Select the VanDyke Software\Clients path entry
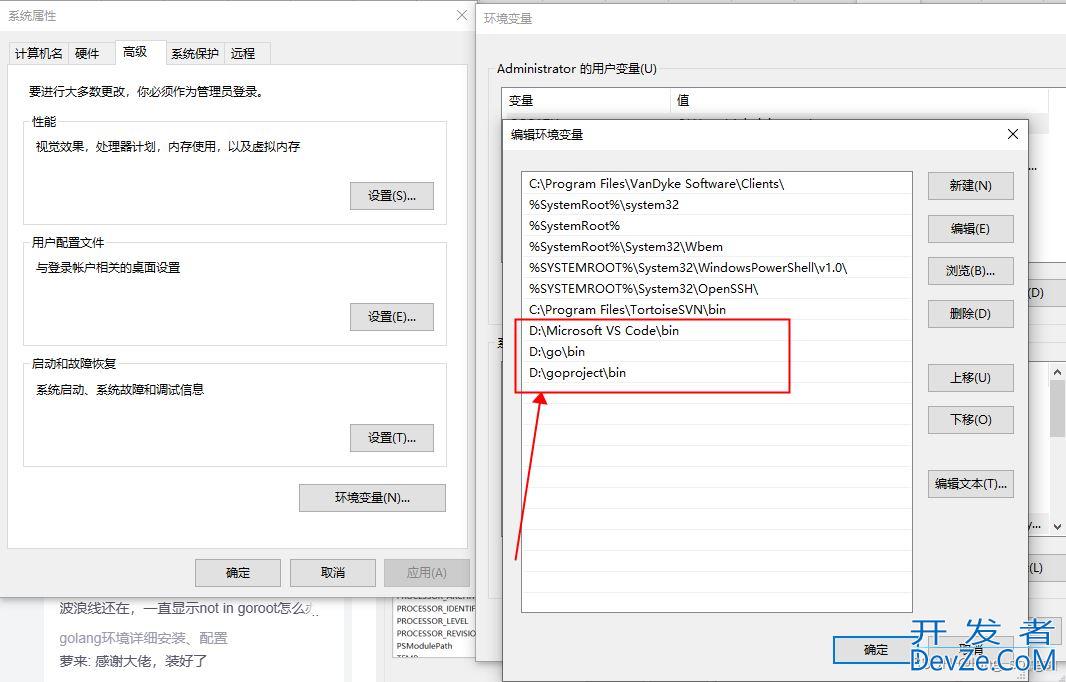 pos(717,184)
